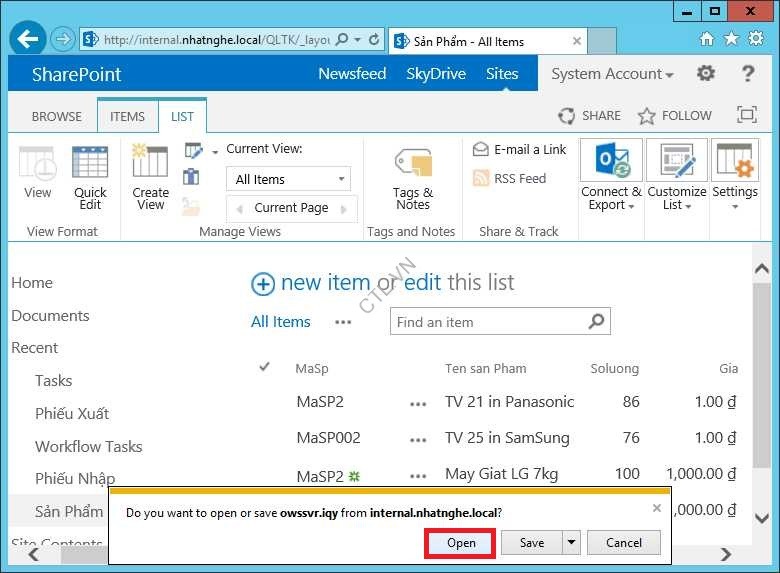Screen dimensions: 780x573
Task: Open Documents in the left navigation
Action: pyautogui.click(x=50, y=315)
